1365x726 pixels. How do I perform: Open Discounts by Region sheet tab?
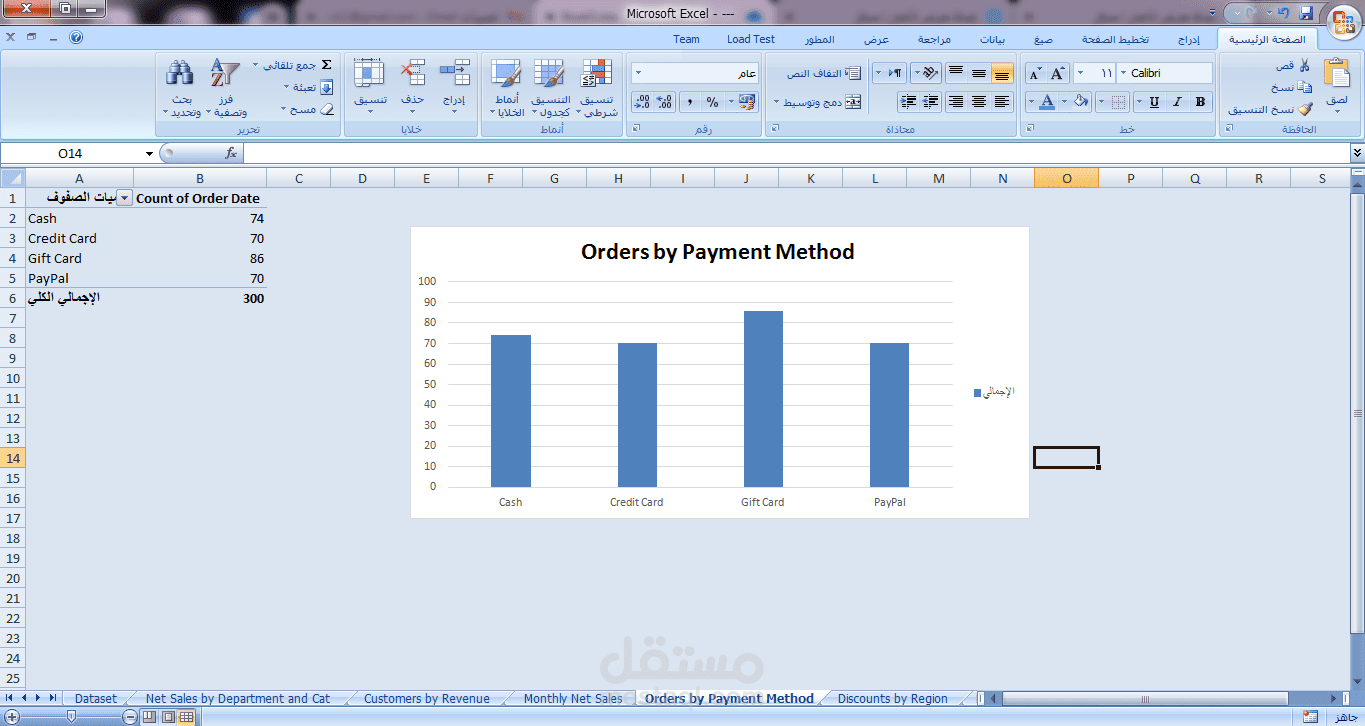point(893,699)
